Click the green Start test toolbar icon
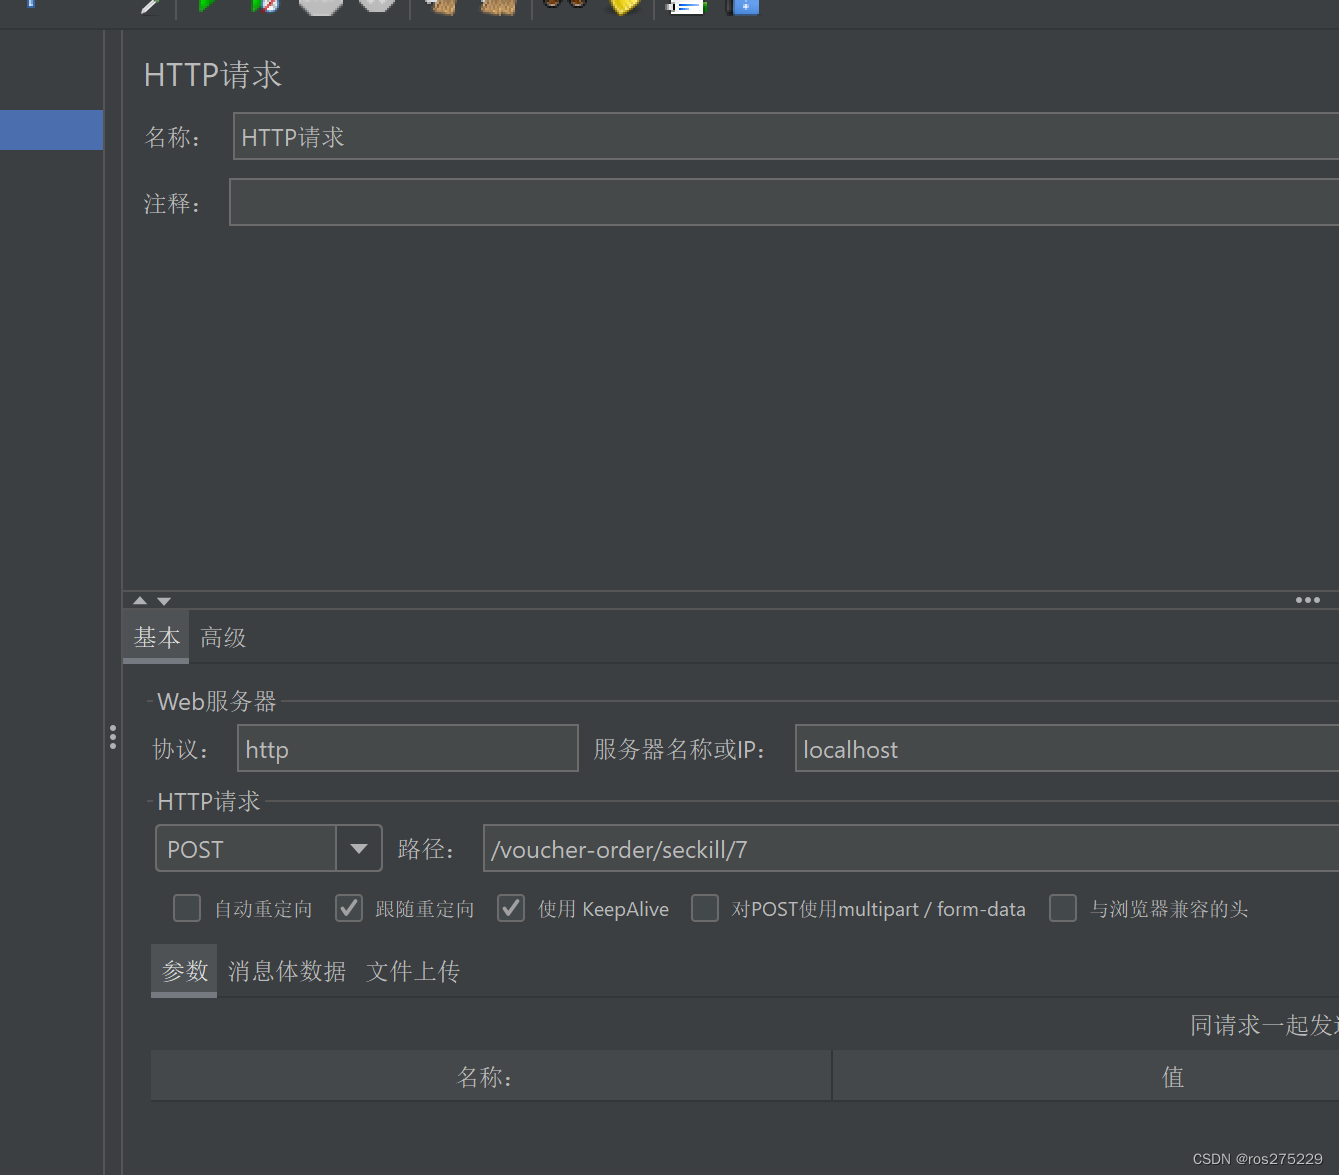The width and height of the screenshot is (1339, 1175). (x=208, y=5)
